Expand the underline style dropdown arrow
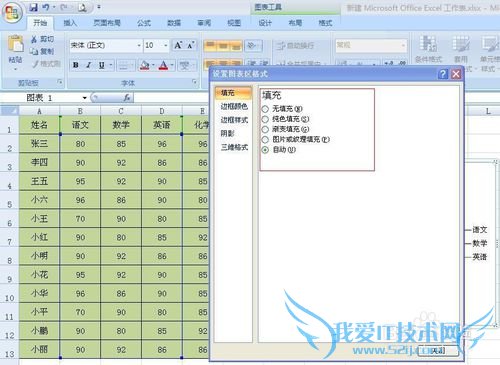Viewport: 500px width, 365px height. pos(111,65)
